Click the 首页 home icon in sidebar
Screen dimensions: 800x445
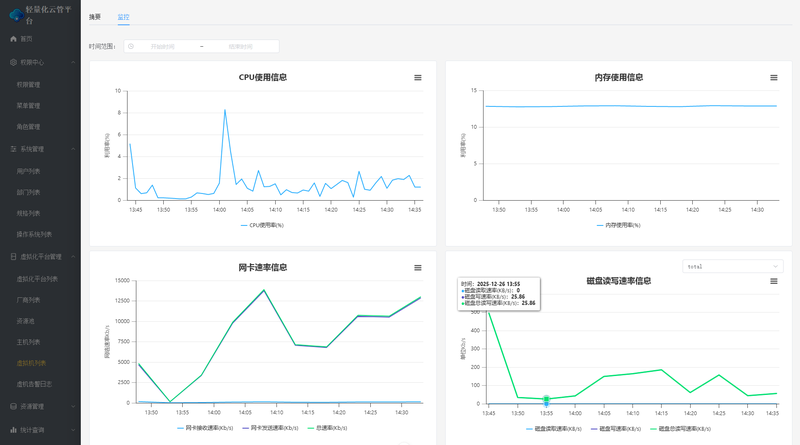pos(13,39)
